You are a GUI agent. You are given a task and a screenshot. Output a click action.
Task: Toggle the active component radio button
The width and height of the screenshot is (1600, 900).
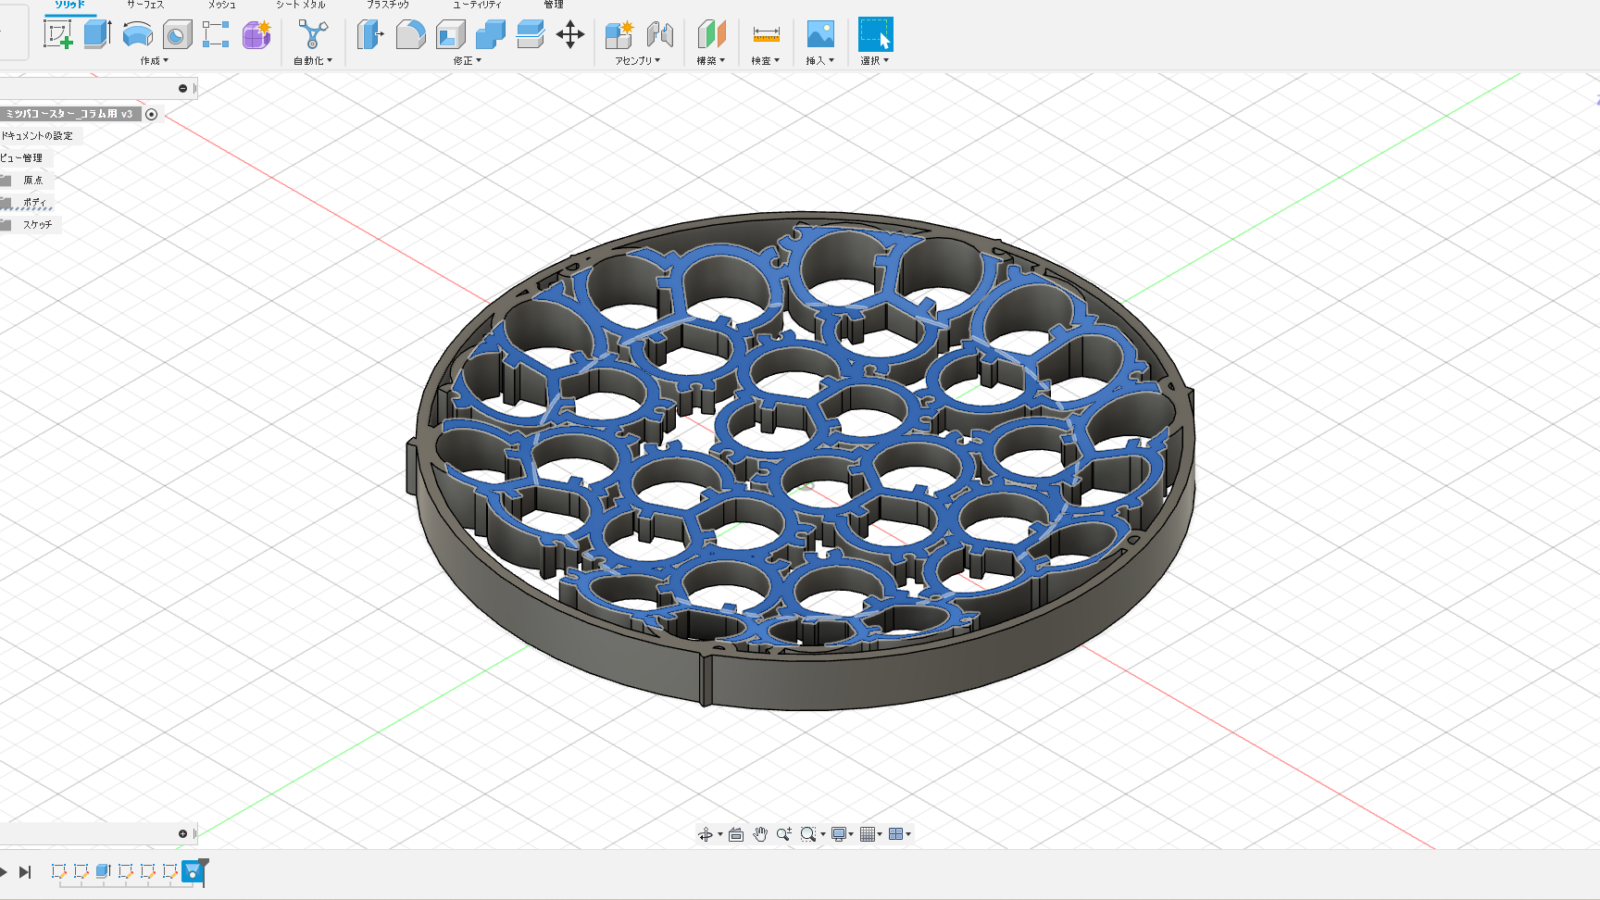pos(152,114)
